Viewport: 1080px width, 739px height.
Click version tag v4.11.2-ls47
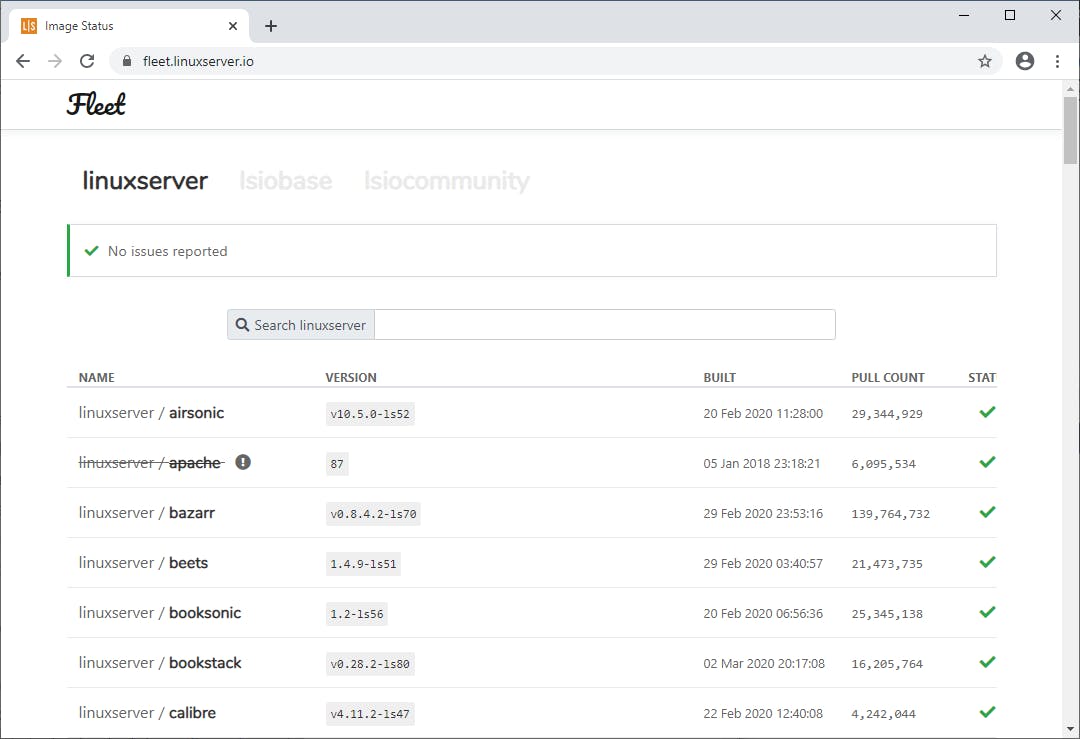point(370,714)
